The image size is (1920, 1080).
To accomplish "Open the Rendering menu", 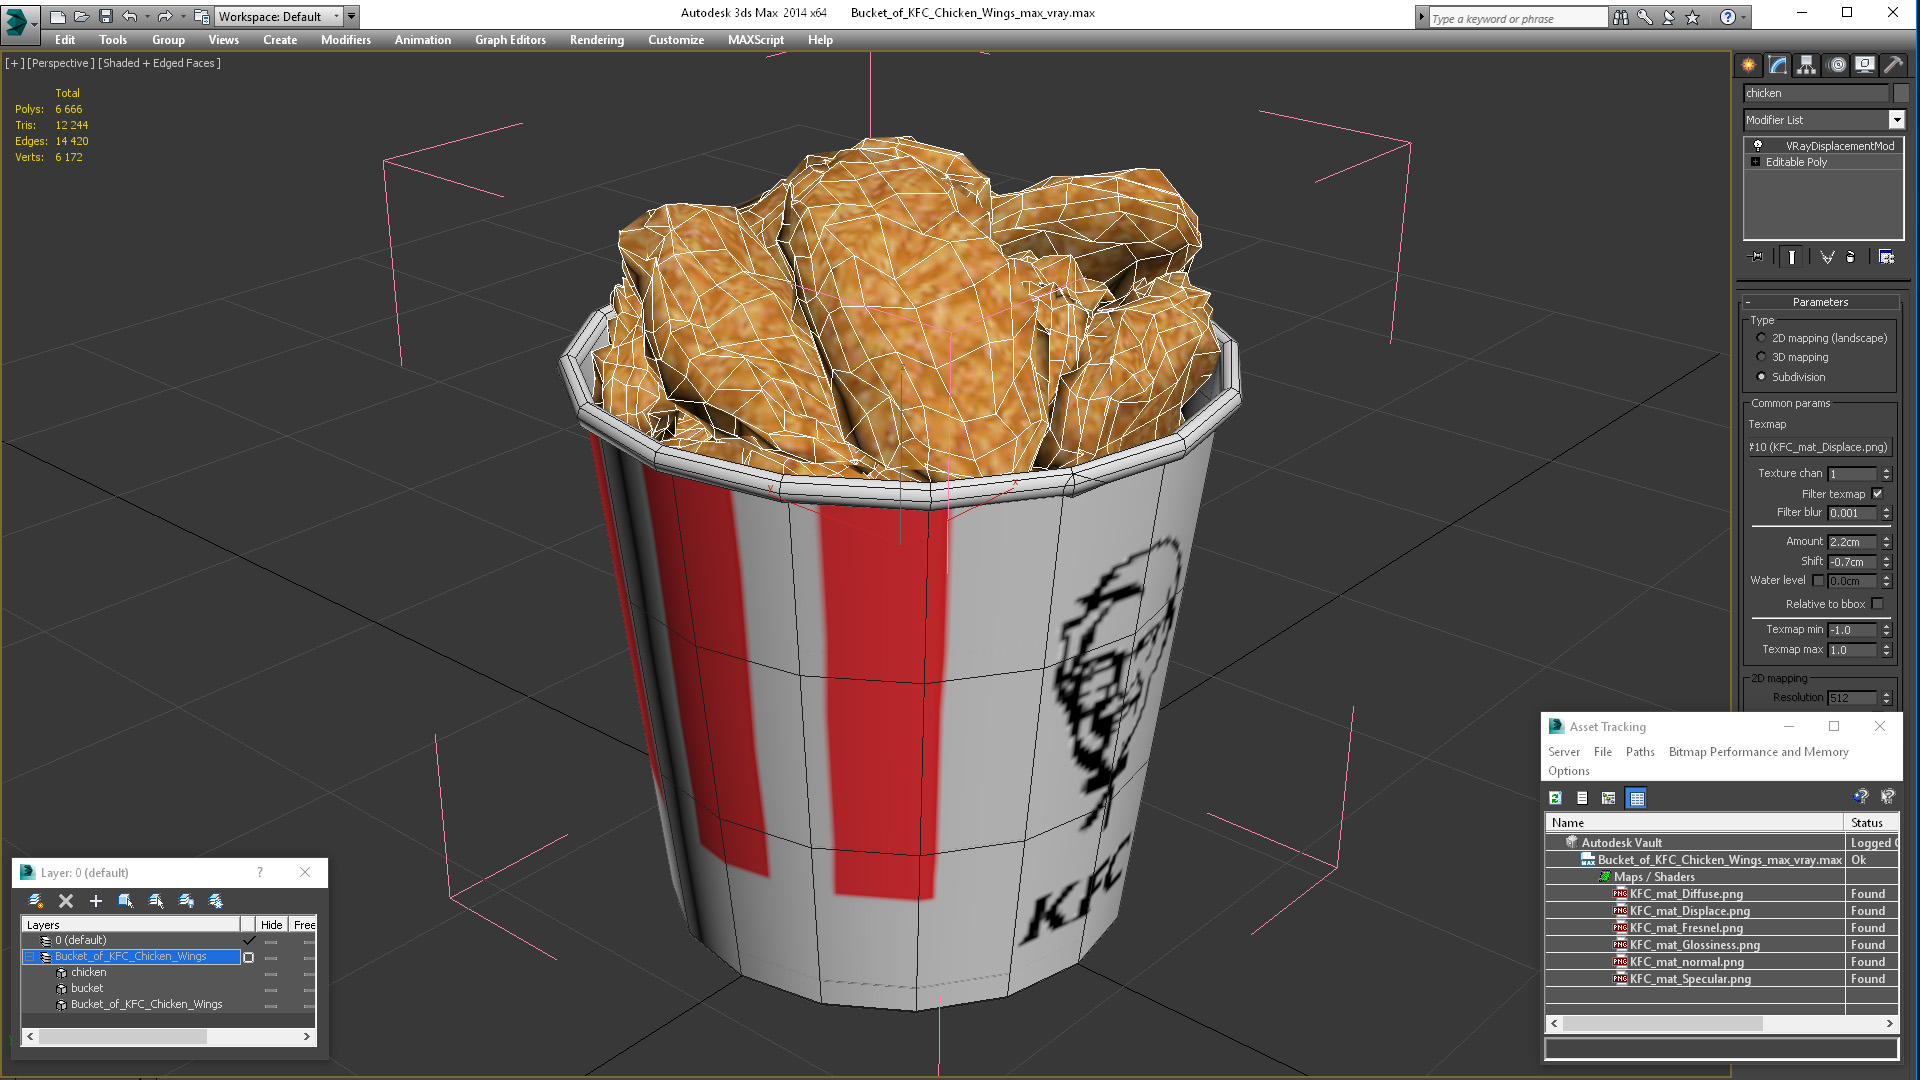I will point(596,40).
